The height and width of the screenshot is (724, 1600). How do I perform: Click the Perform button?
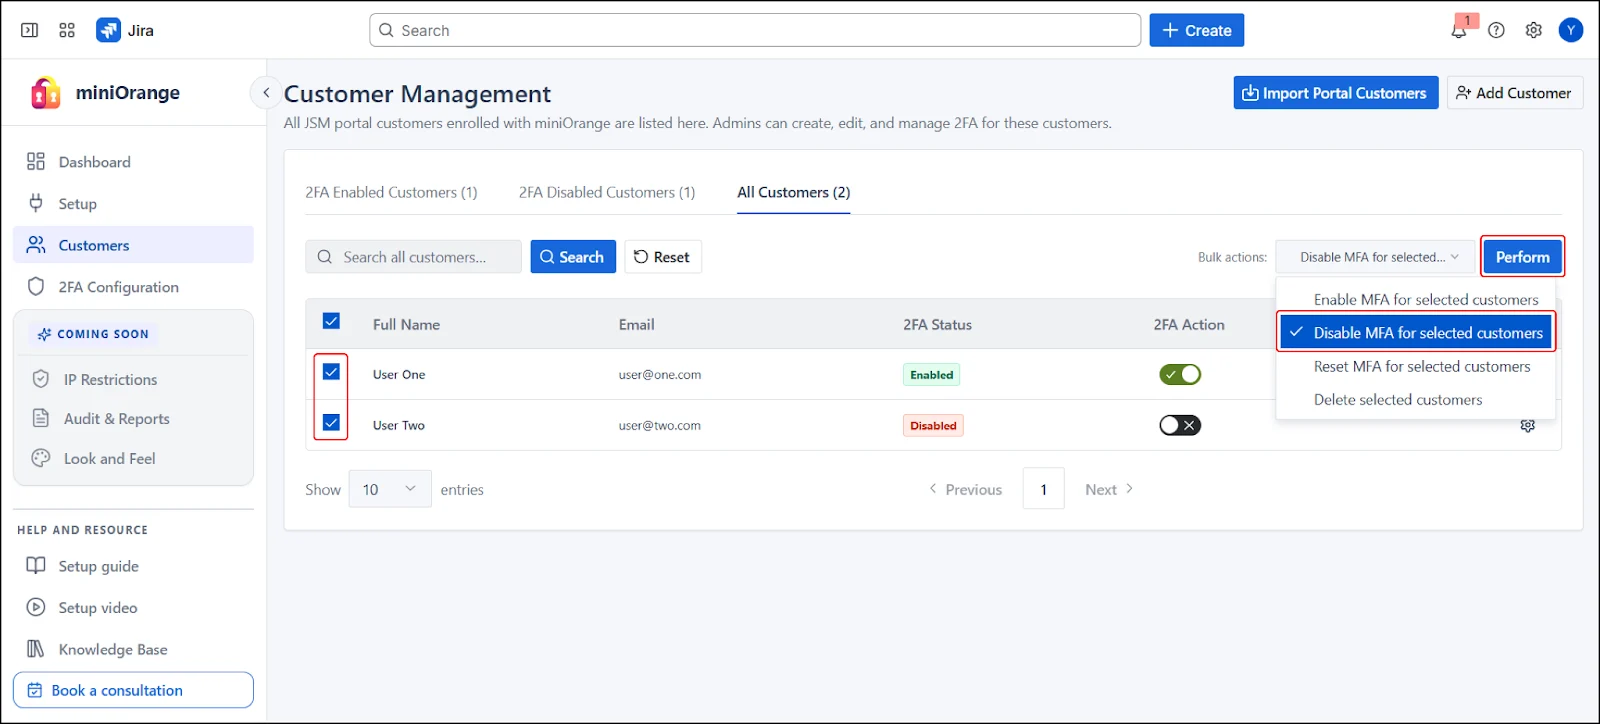(x=1522, y=257)
